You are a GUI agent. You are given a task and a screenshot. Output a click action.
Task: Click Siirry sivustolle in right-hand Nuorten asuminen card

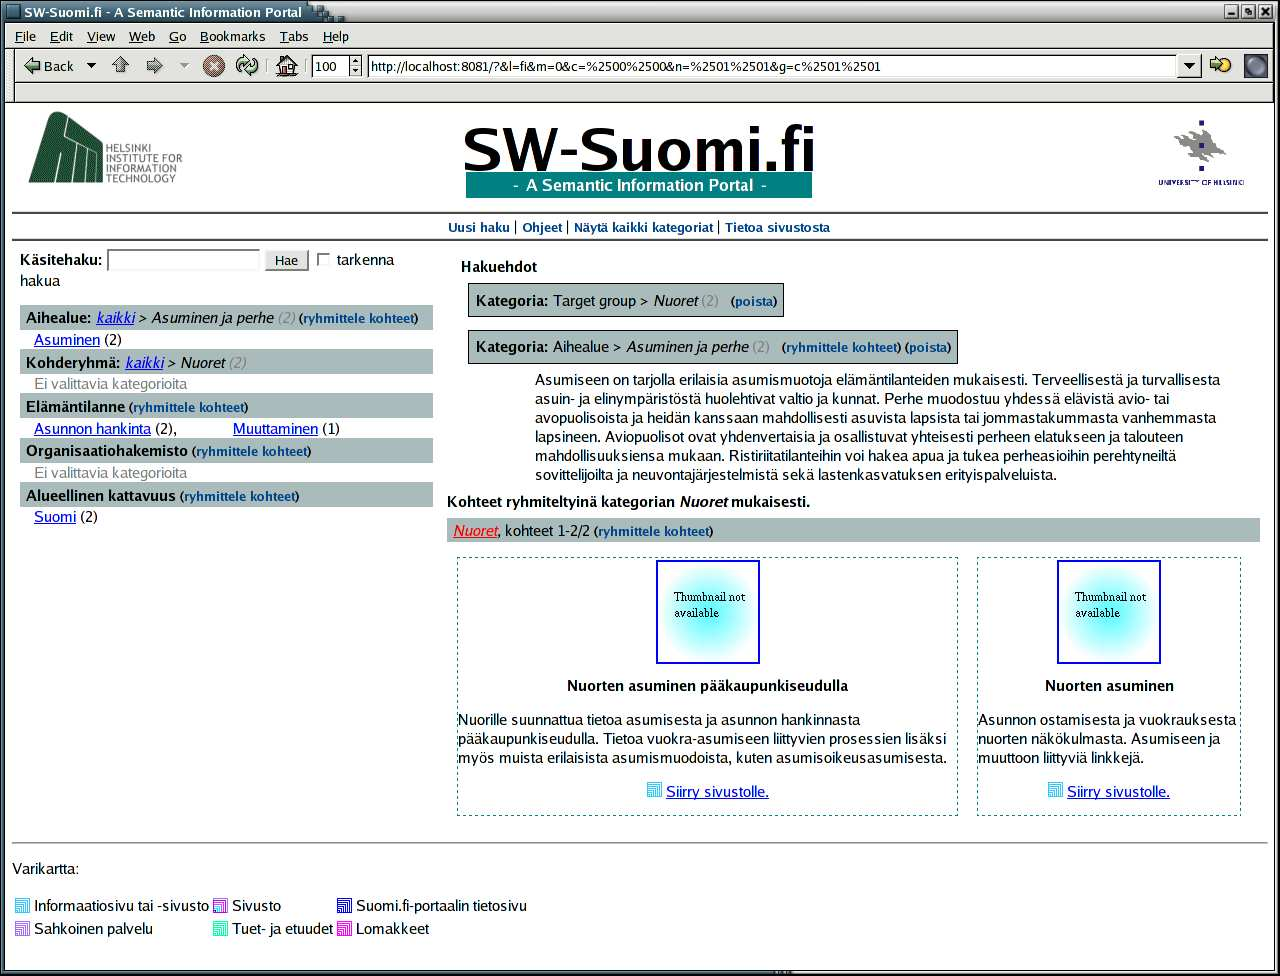(1118, 792)
